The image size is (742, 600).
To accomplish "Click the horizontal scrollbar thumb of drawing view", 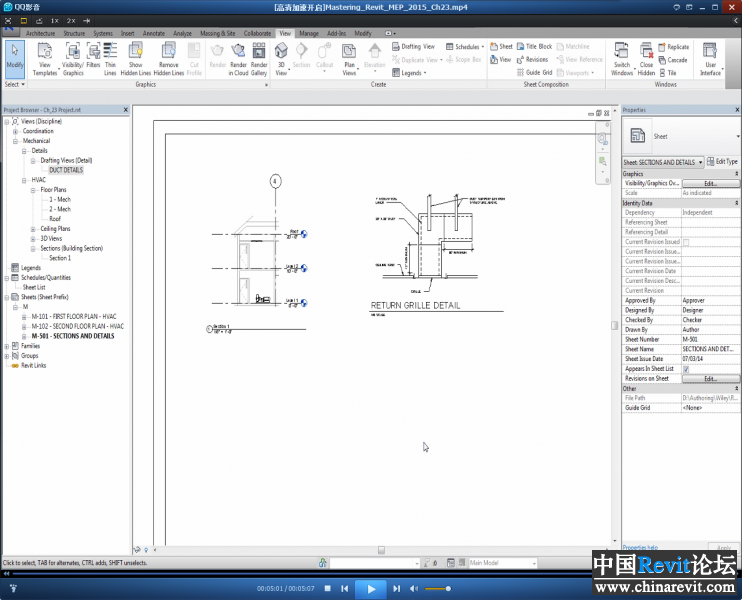I will tap(381, 550).
